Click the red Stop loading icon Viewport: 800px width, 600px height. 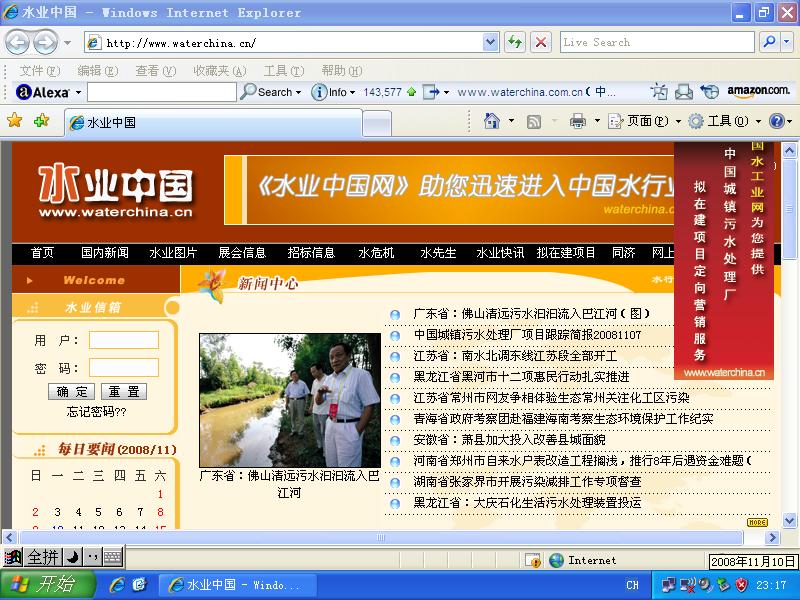541,42
